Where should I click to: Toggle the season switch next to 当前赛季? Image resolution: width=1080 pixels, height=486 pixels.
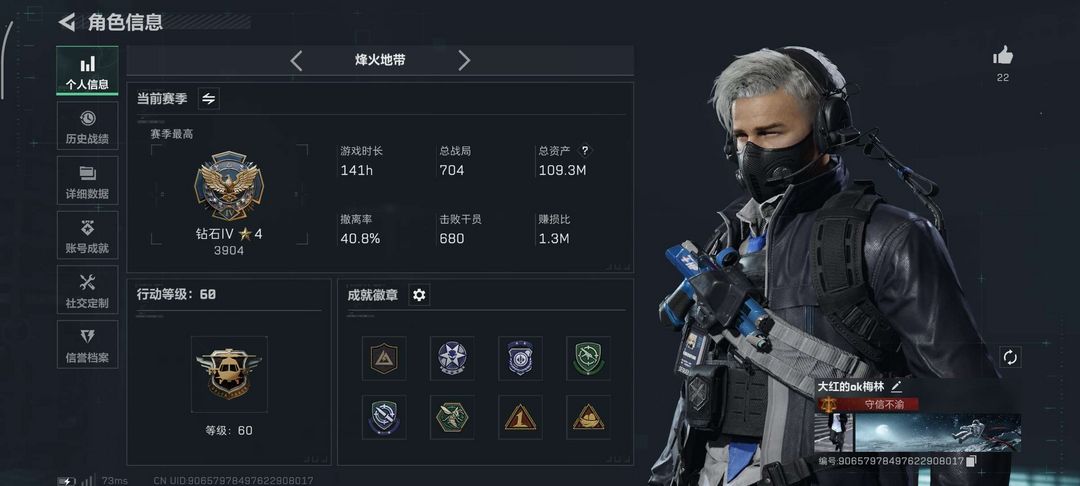(209, 98)
